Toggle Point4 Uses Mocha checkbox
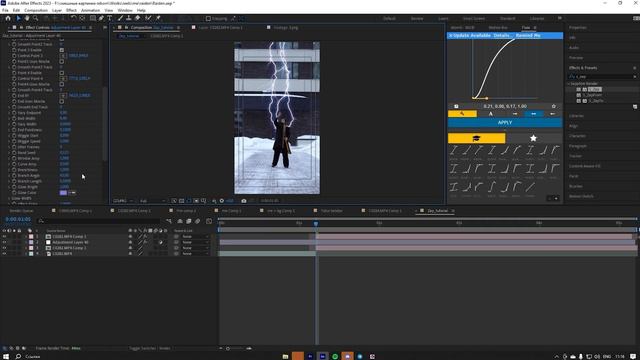The width and height of the screenshot is (640, 360). [62, 84]
